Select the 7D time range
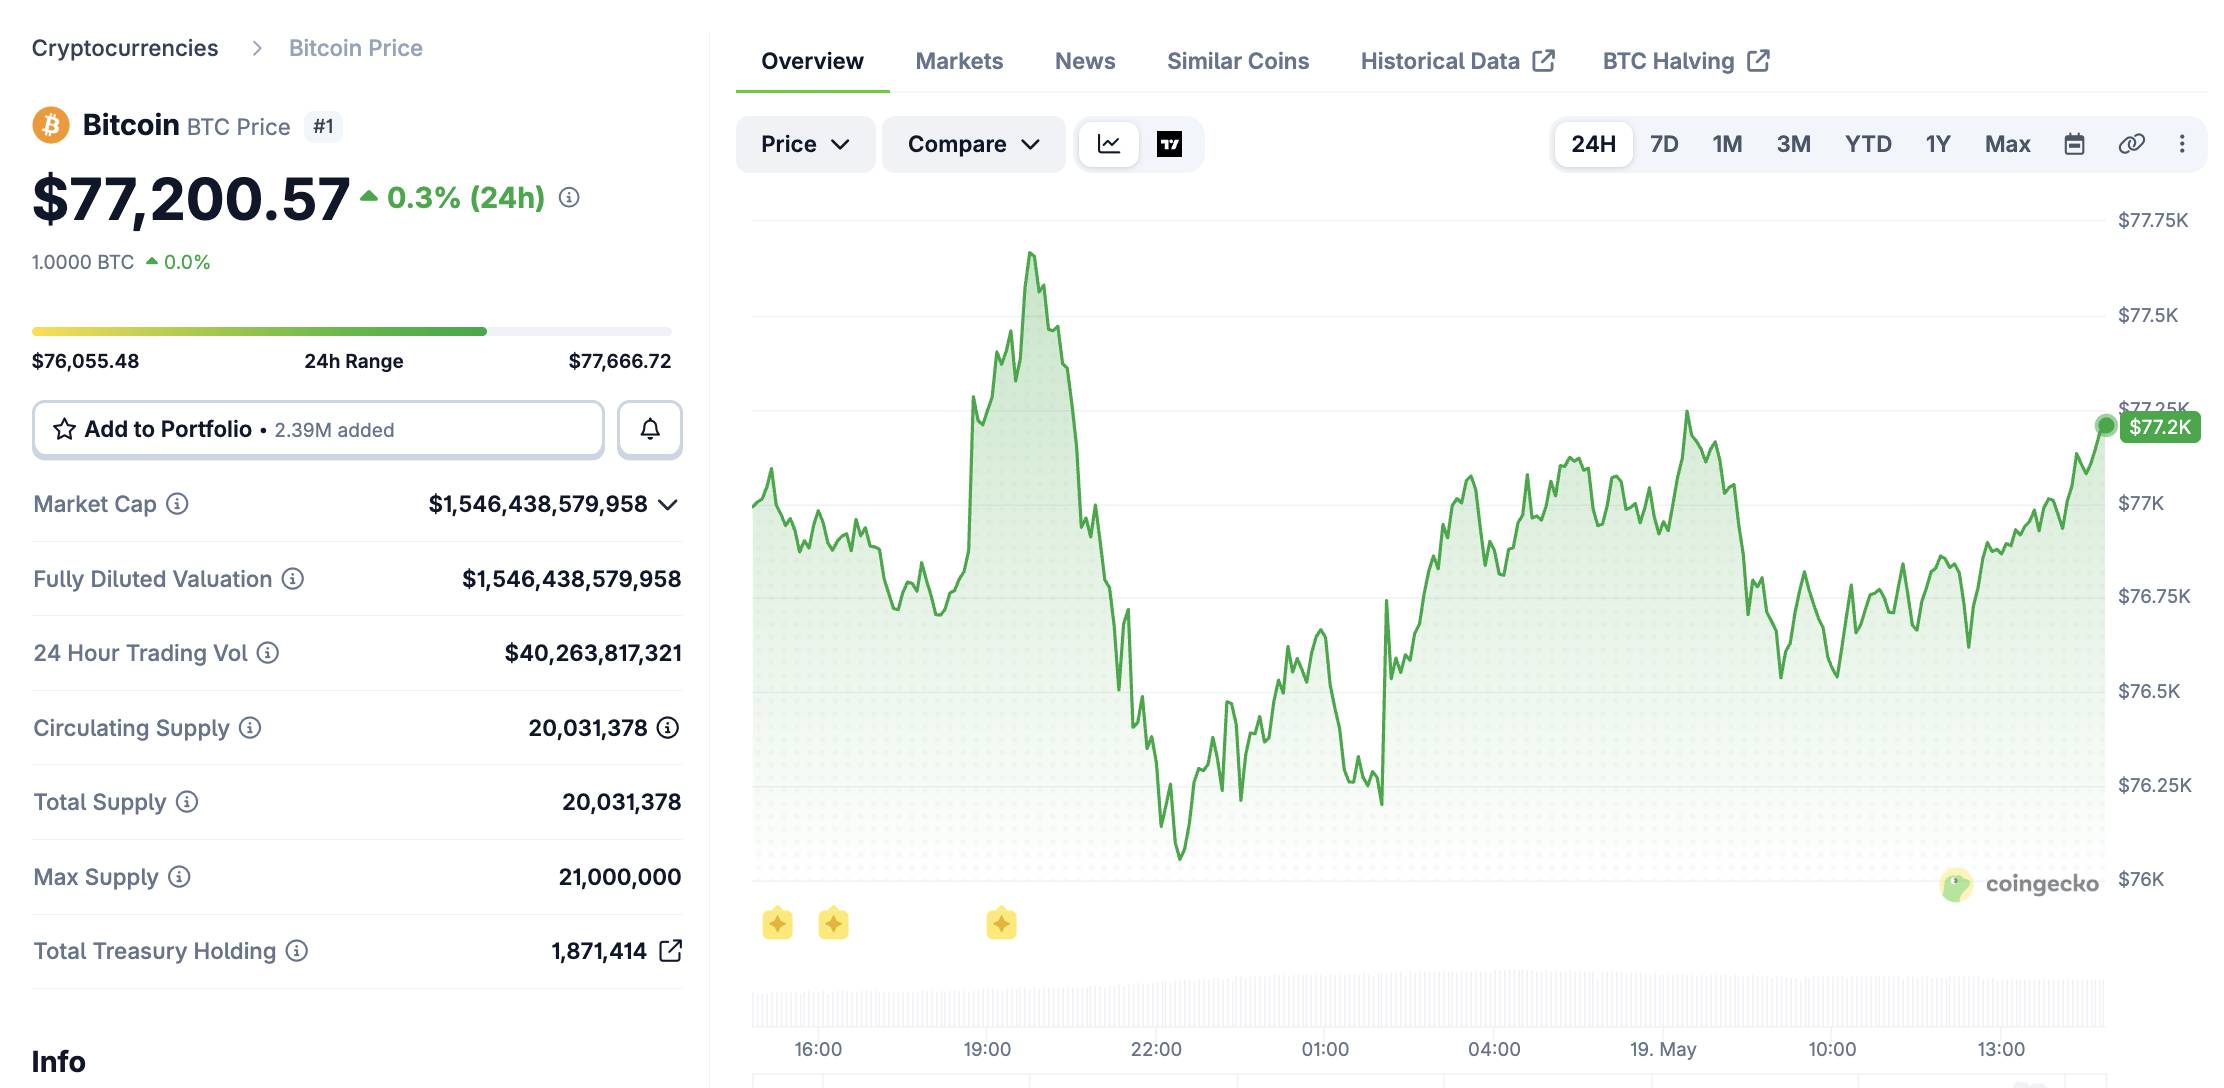 coord(1664,144)
